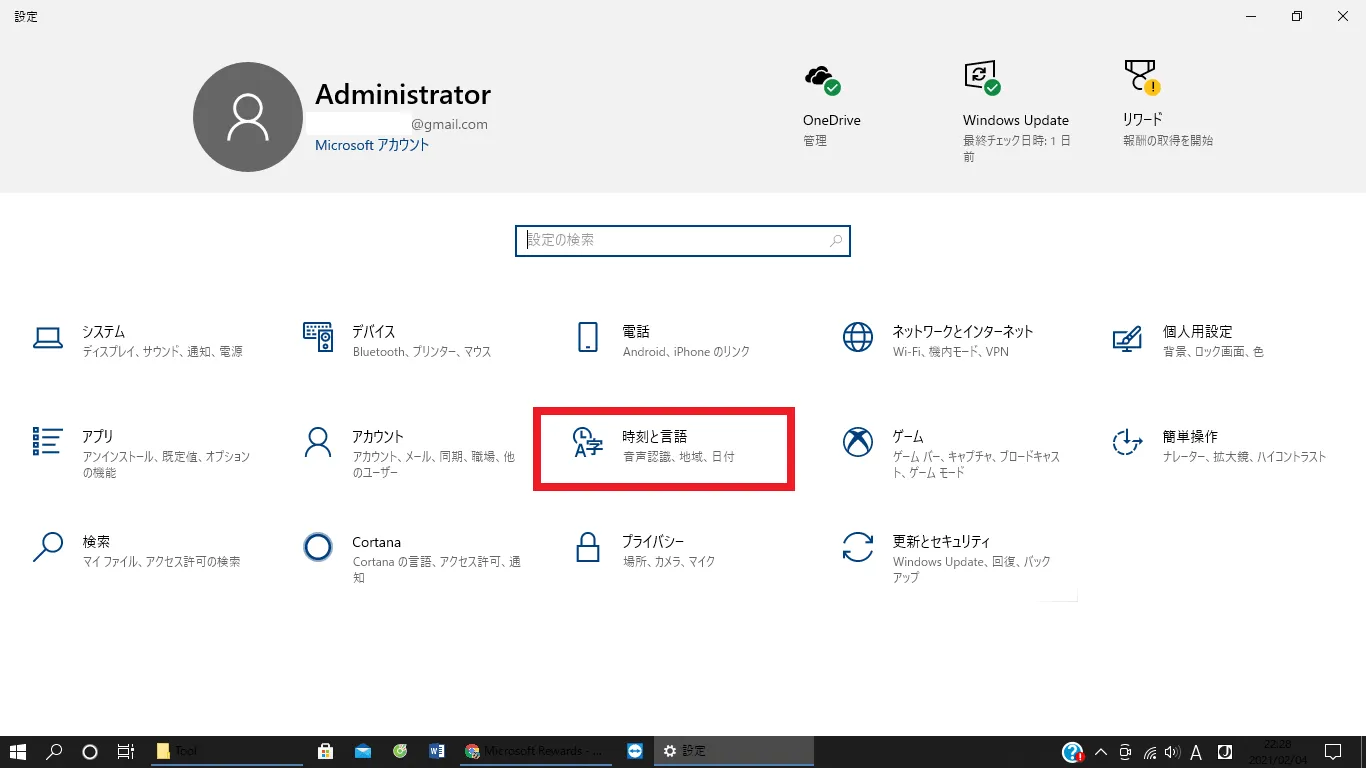Click the Windows Update status icon

click(x=982, y=78)
